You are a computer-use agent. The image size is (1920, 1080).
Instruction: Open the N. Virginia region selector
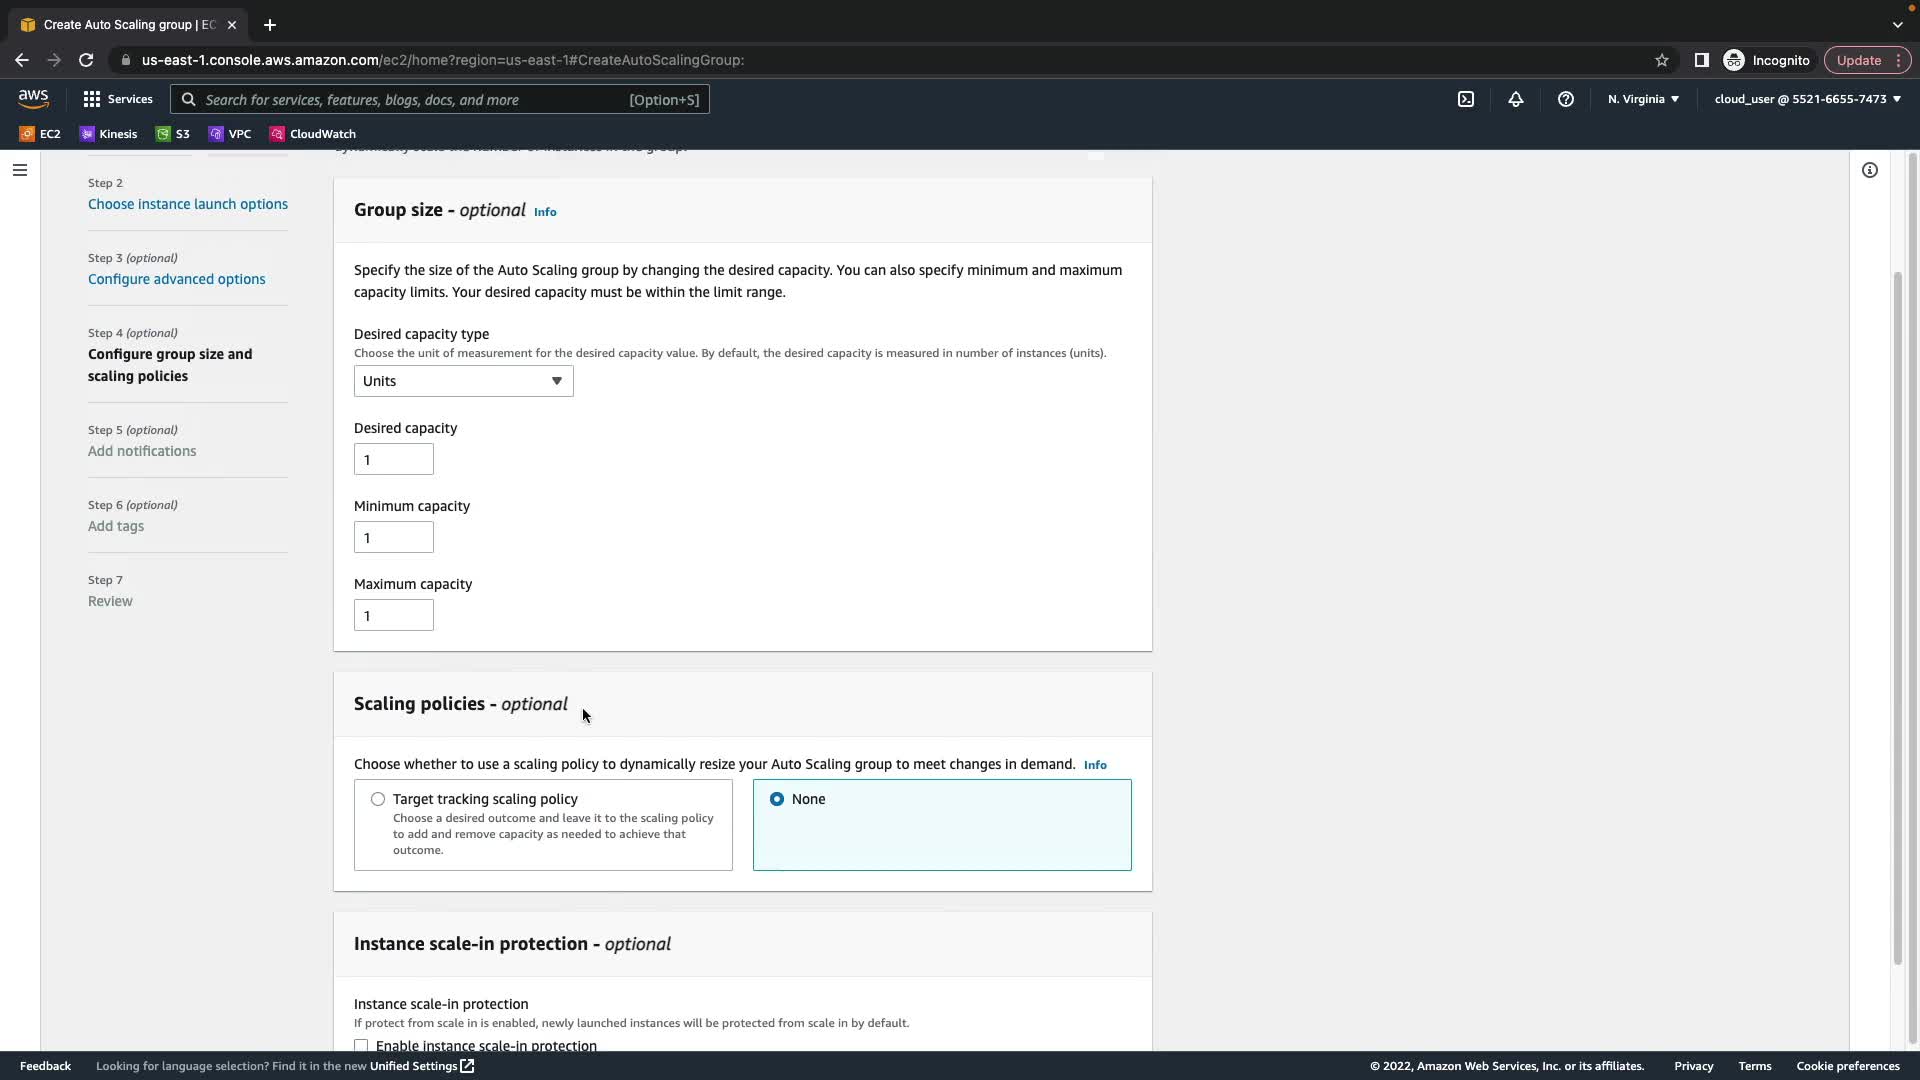1643,99
